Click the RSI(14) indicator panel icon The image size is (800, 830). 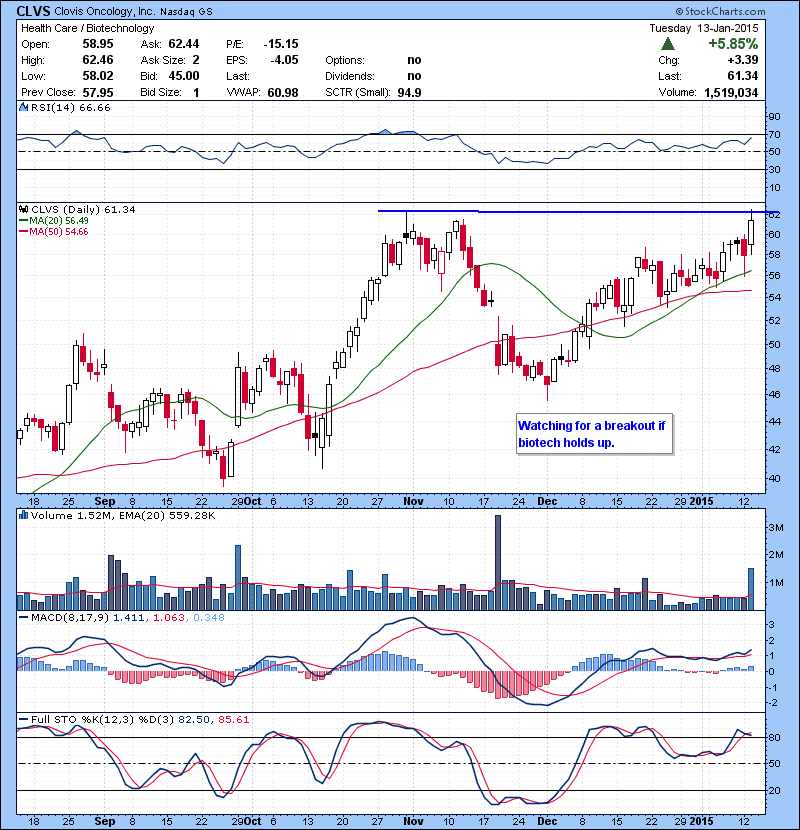[23, 107]
